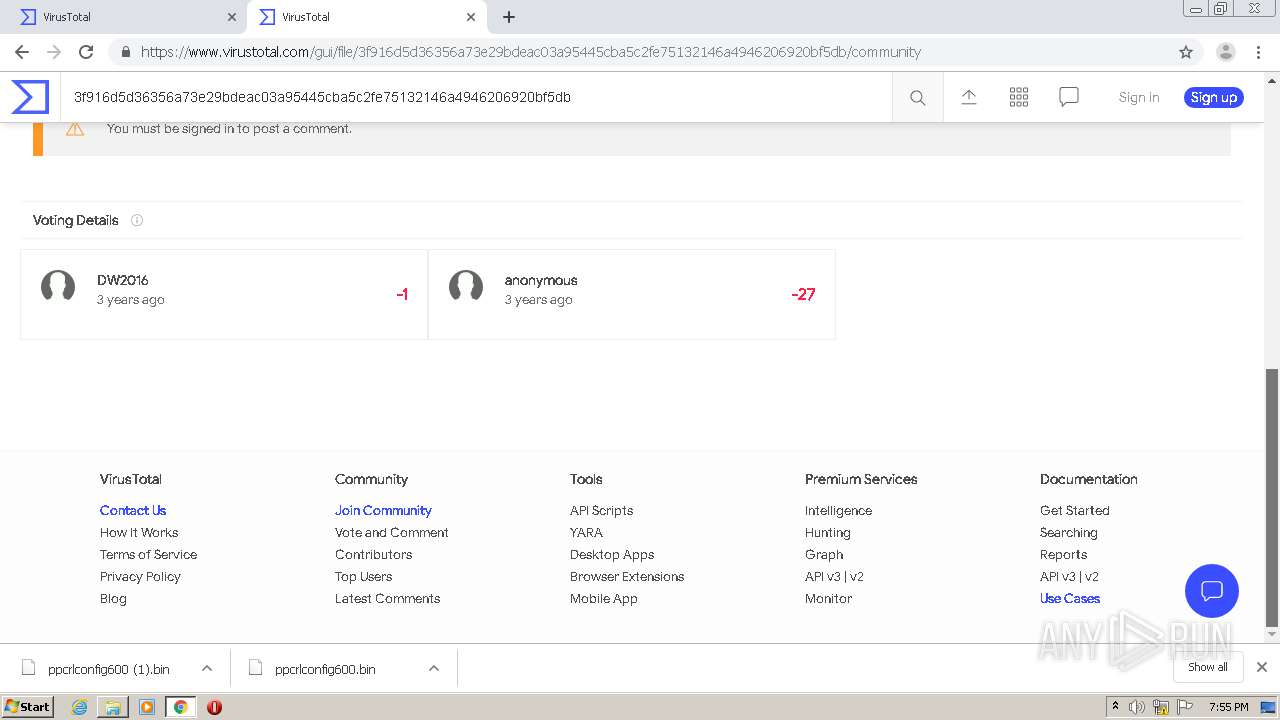
Task: Open Desktop Apps link
Action: pyautogui.click(x=612, y=554)
